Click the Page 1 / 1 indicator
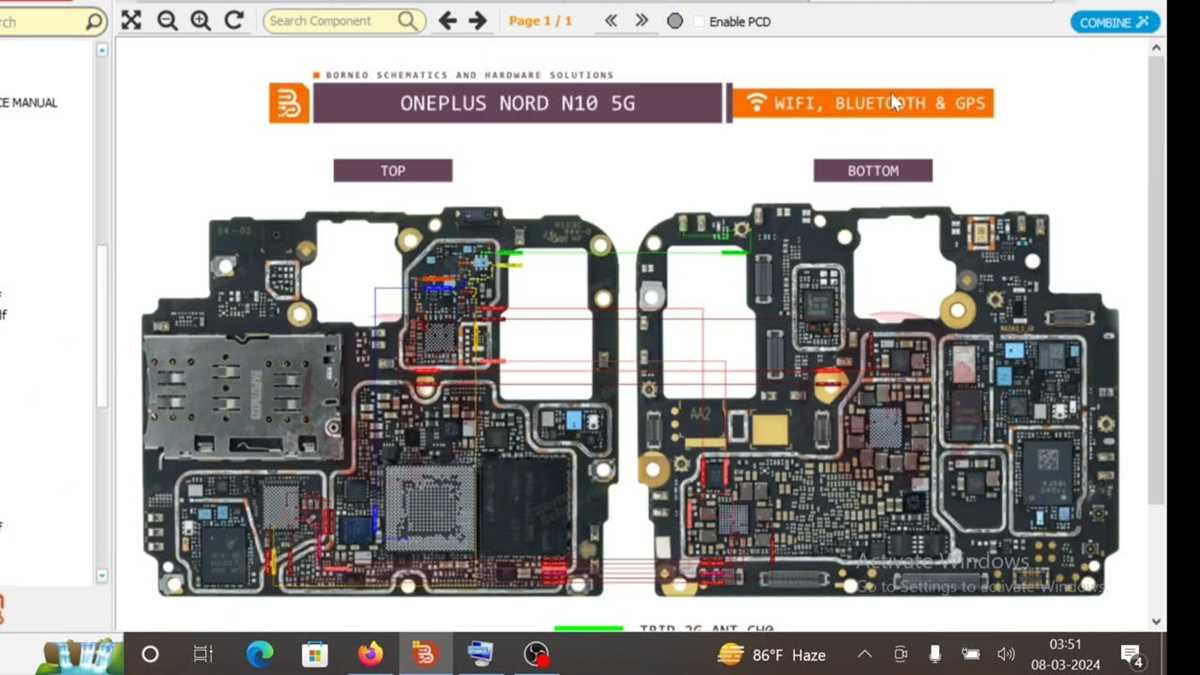Viewport: 1200px width, 675px height. [x=541, y=21]
